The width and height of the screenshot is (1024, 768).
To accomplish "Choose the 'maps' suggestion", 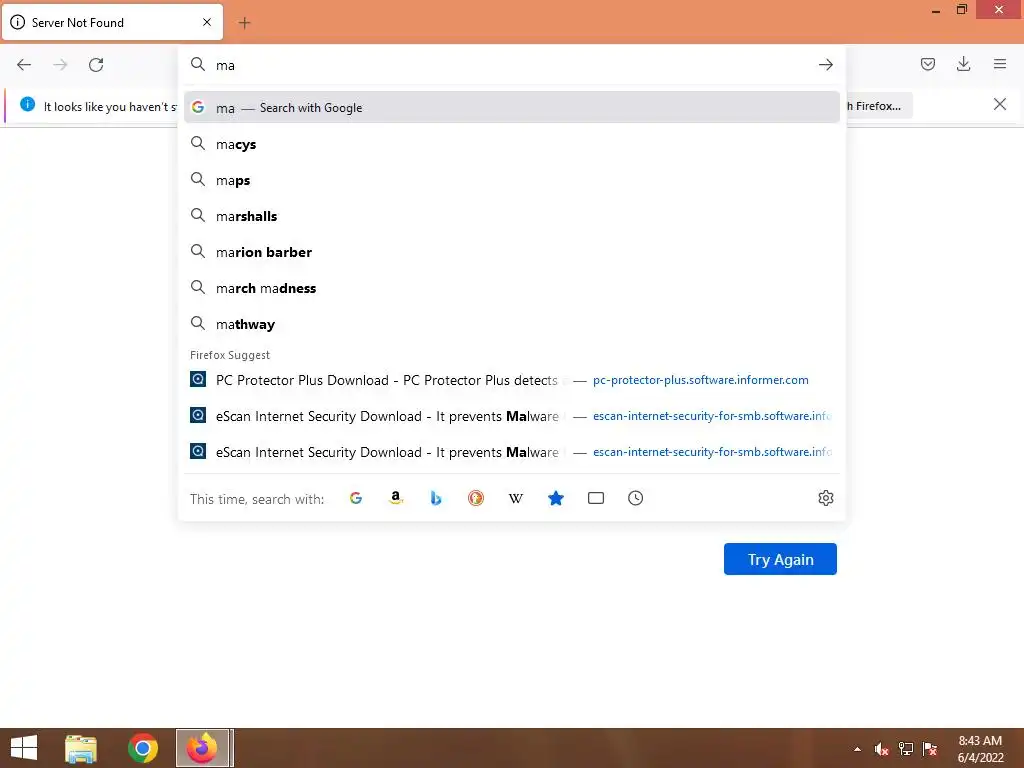I will coord(512,180).
